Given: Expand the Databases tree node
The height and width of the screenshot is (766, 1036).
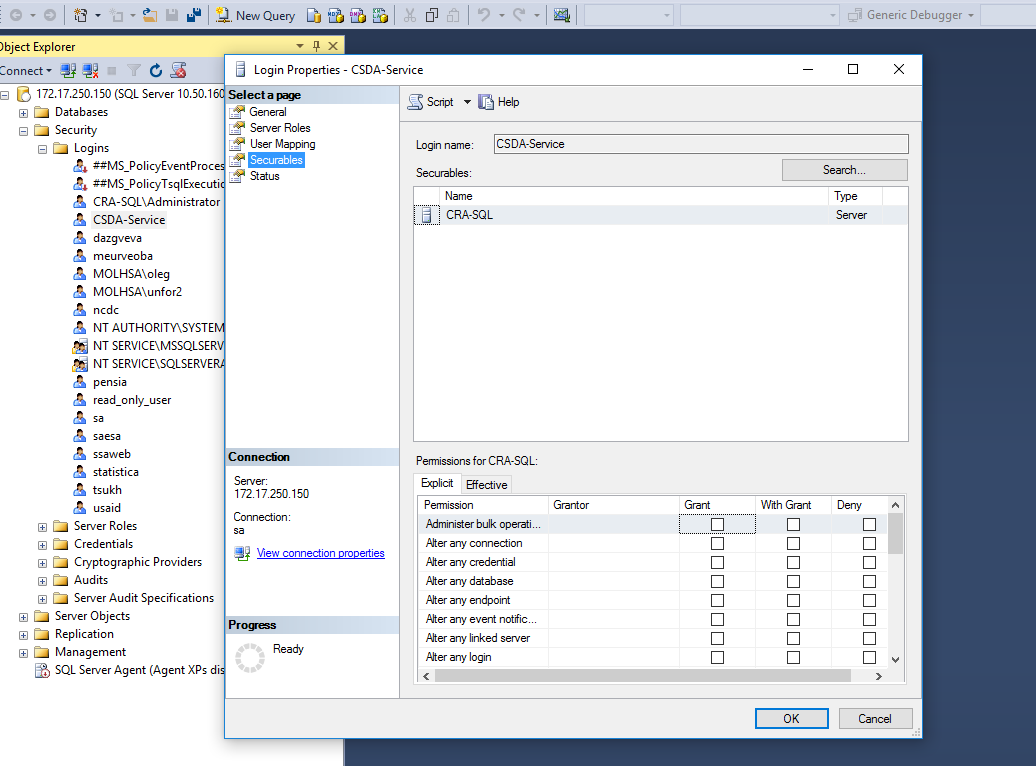Looking at the screenshot, I should (x=24, y=112).
